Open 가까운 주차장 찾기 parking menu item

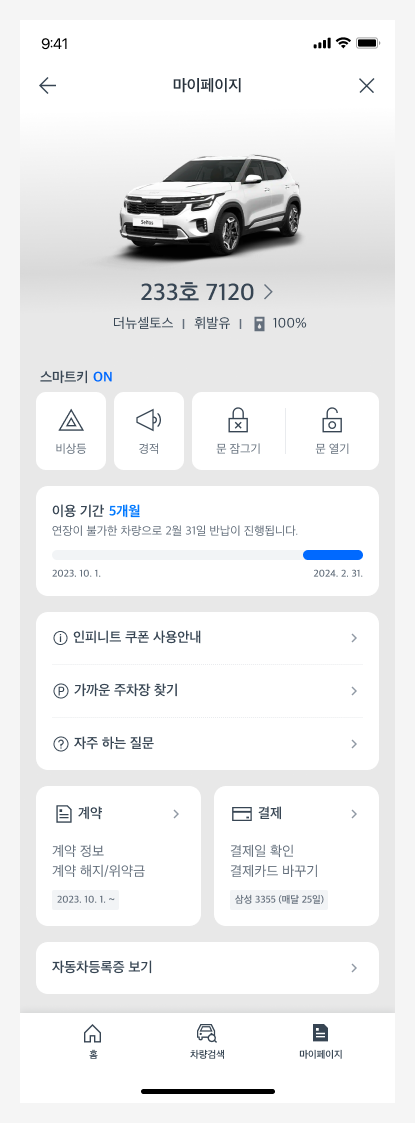tap(207, 691)
